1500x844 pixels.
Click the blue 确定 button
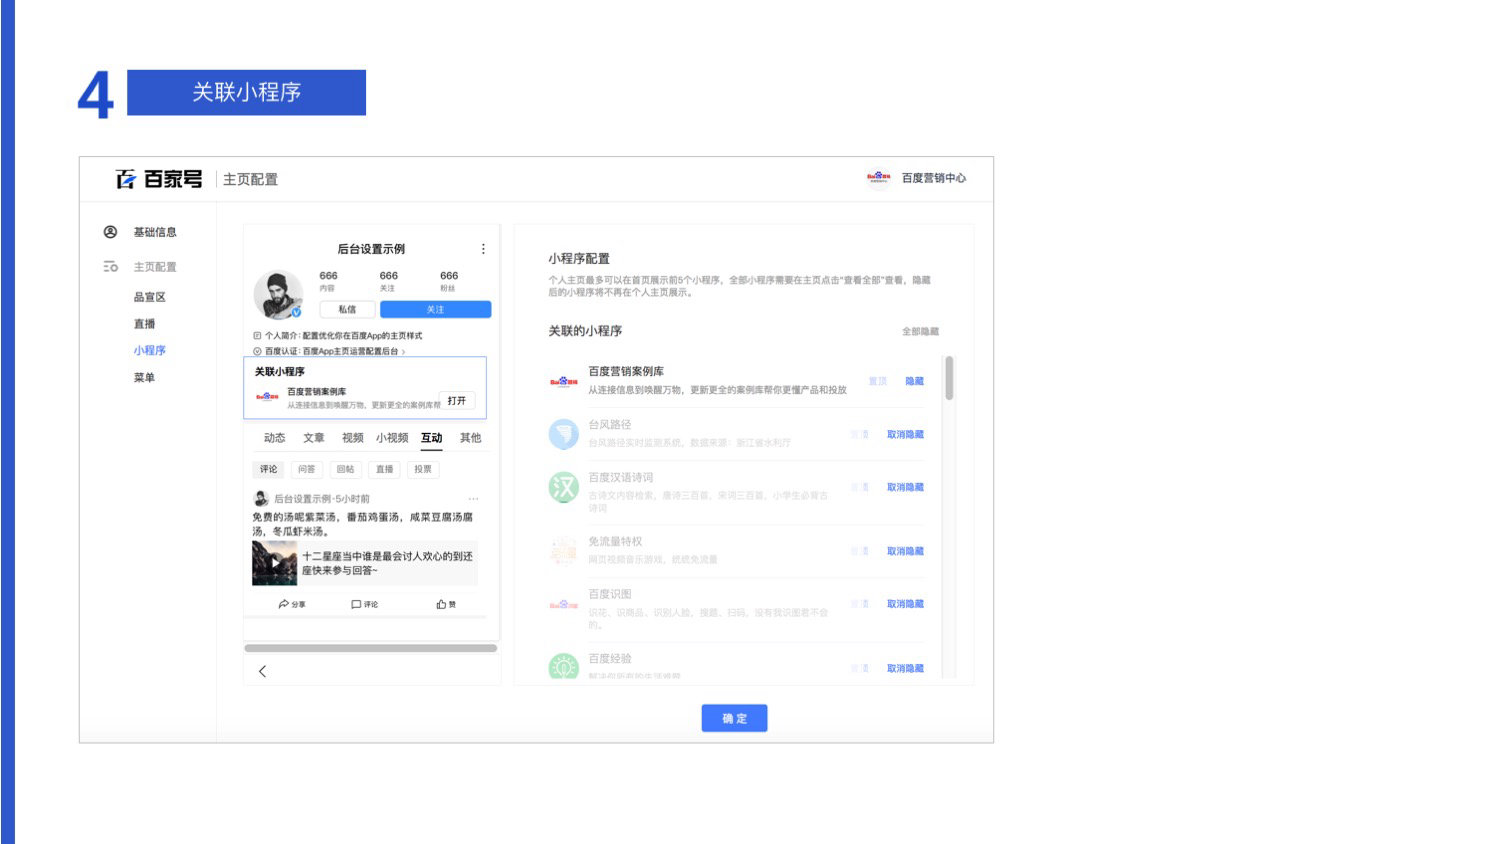735,719
